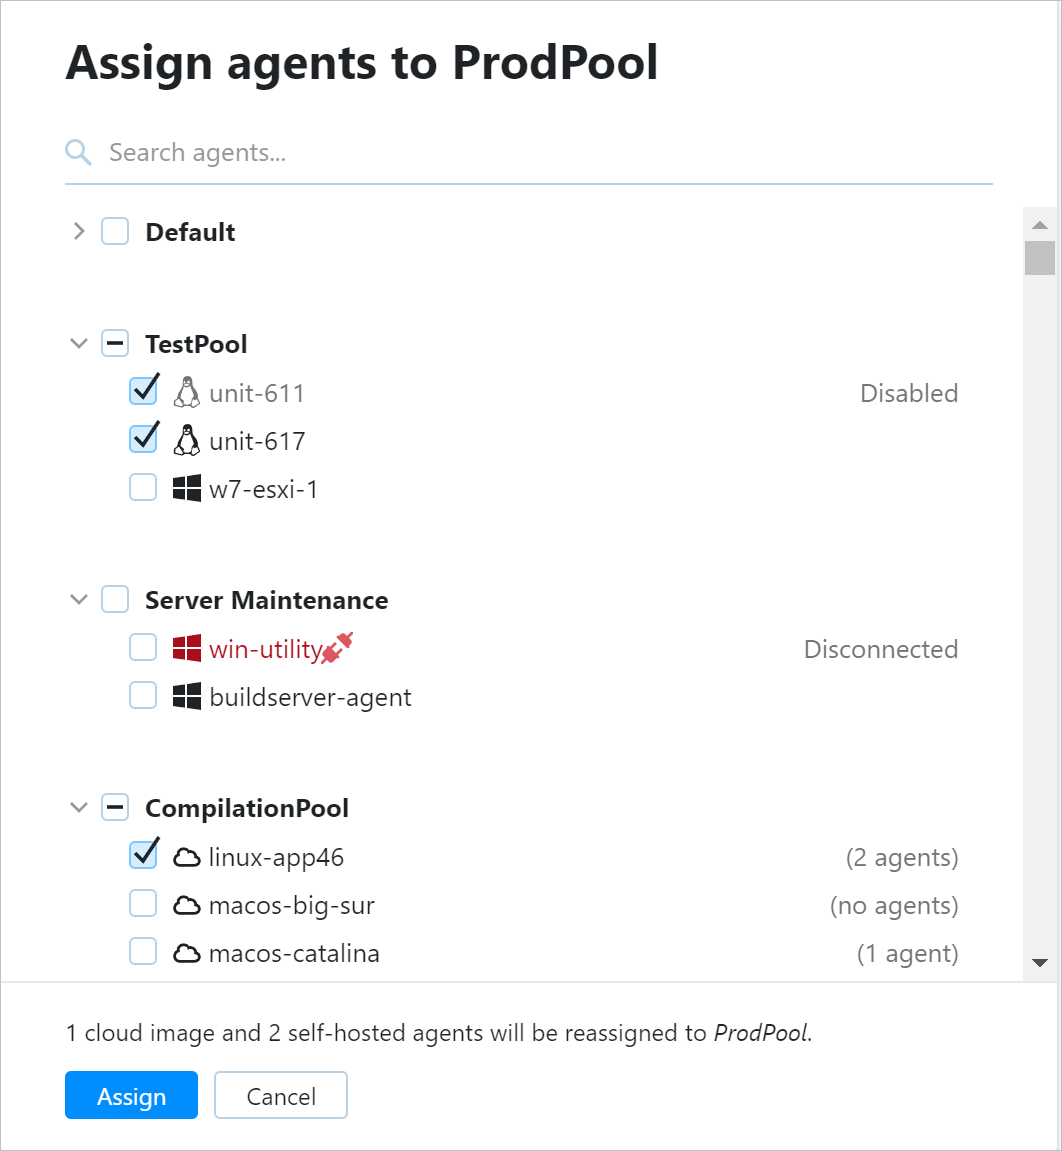Collapse the Server Maintenance group
Screen dimensions: 1062x1151
(x=79, y=598)
